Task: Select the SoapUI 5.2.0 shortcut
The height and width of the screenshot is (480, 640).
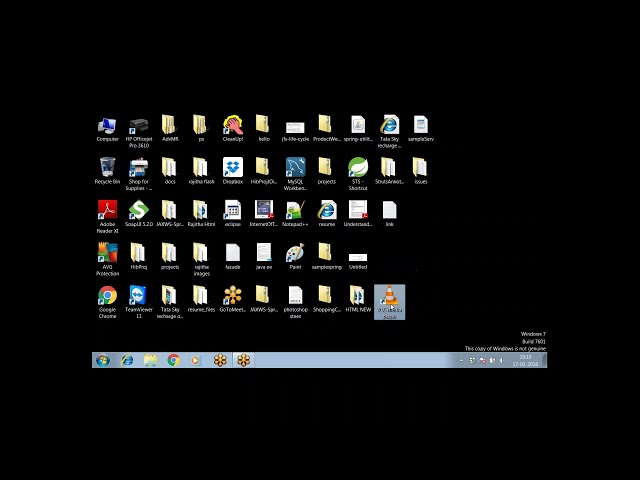Action: click(139, 214)
